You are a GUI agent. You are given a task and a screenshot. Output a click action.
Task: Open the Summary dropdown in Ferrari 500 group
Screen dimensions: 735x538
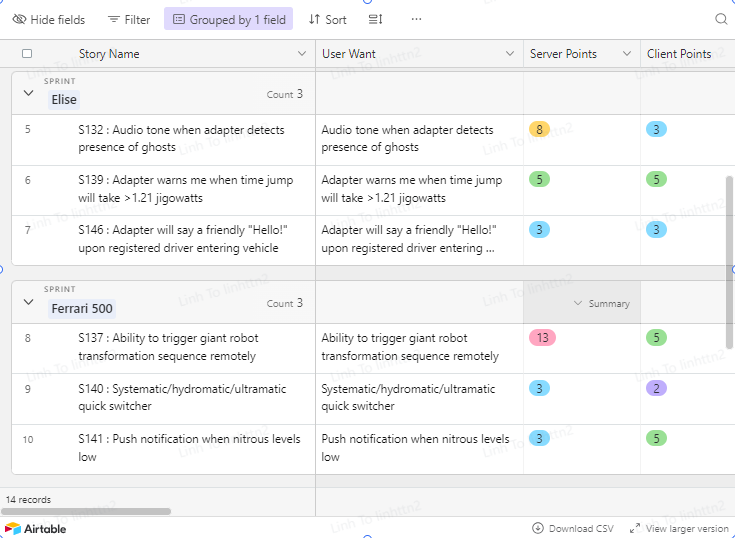[602, 304]
